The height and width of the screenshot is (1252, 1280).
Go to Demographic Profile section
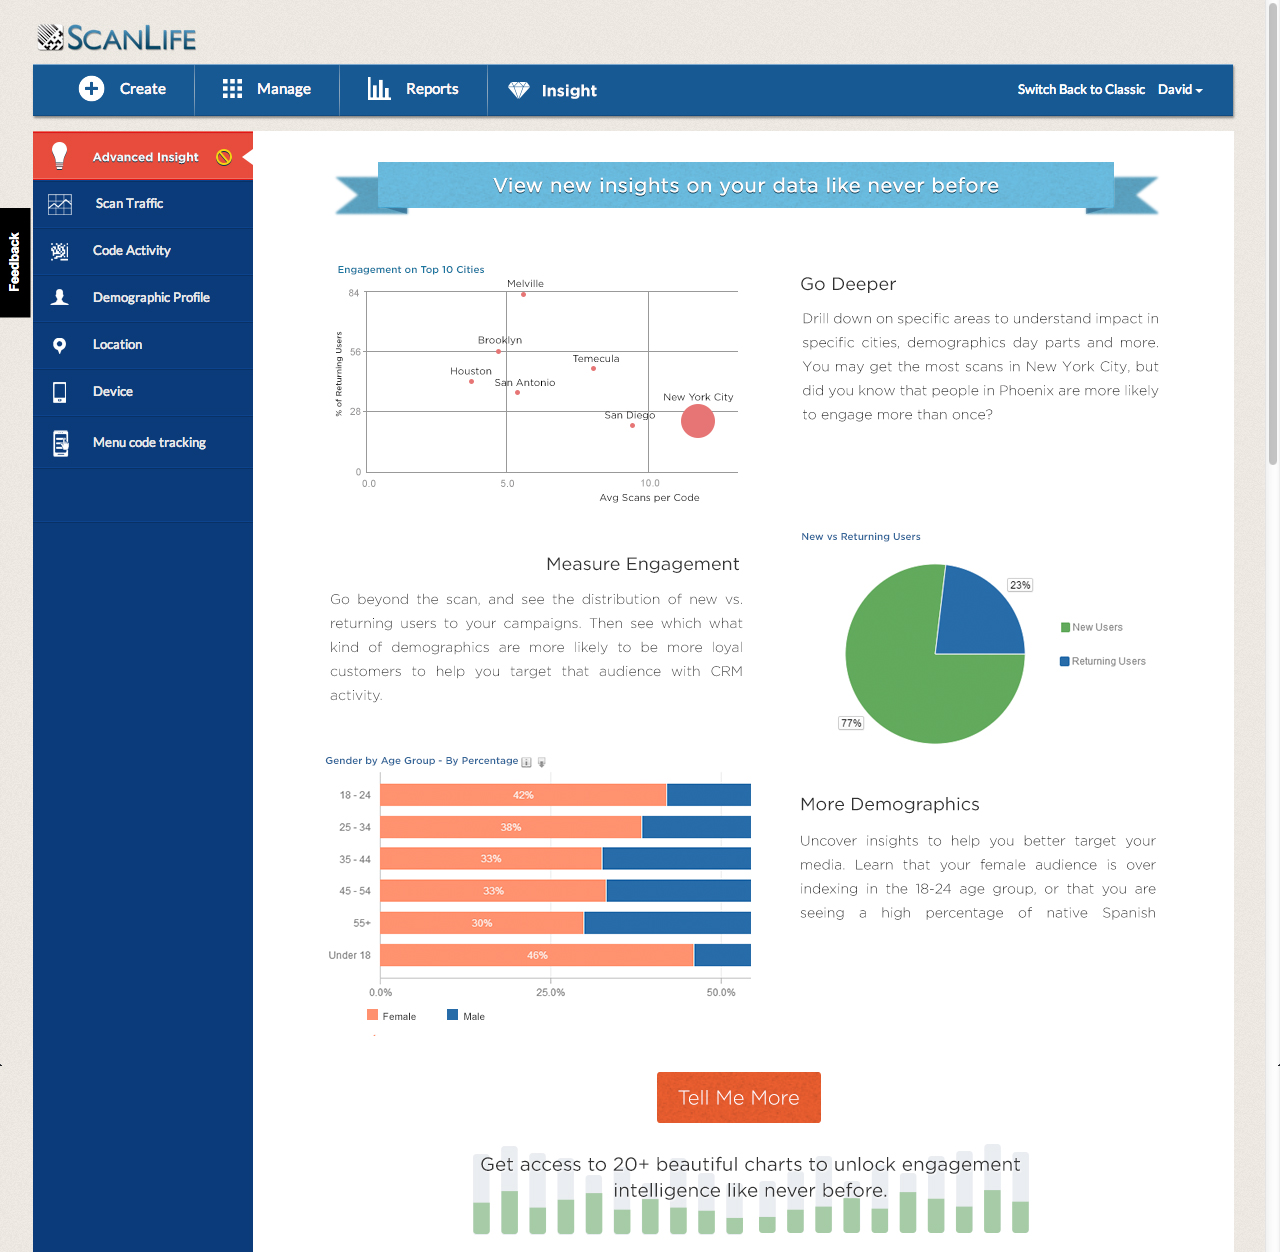(x=151, y=298)
